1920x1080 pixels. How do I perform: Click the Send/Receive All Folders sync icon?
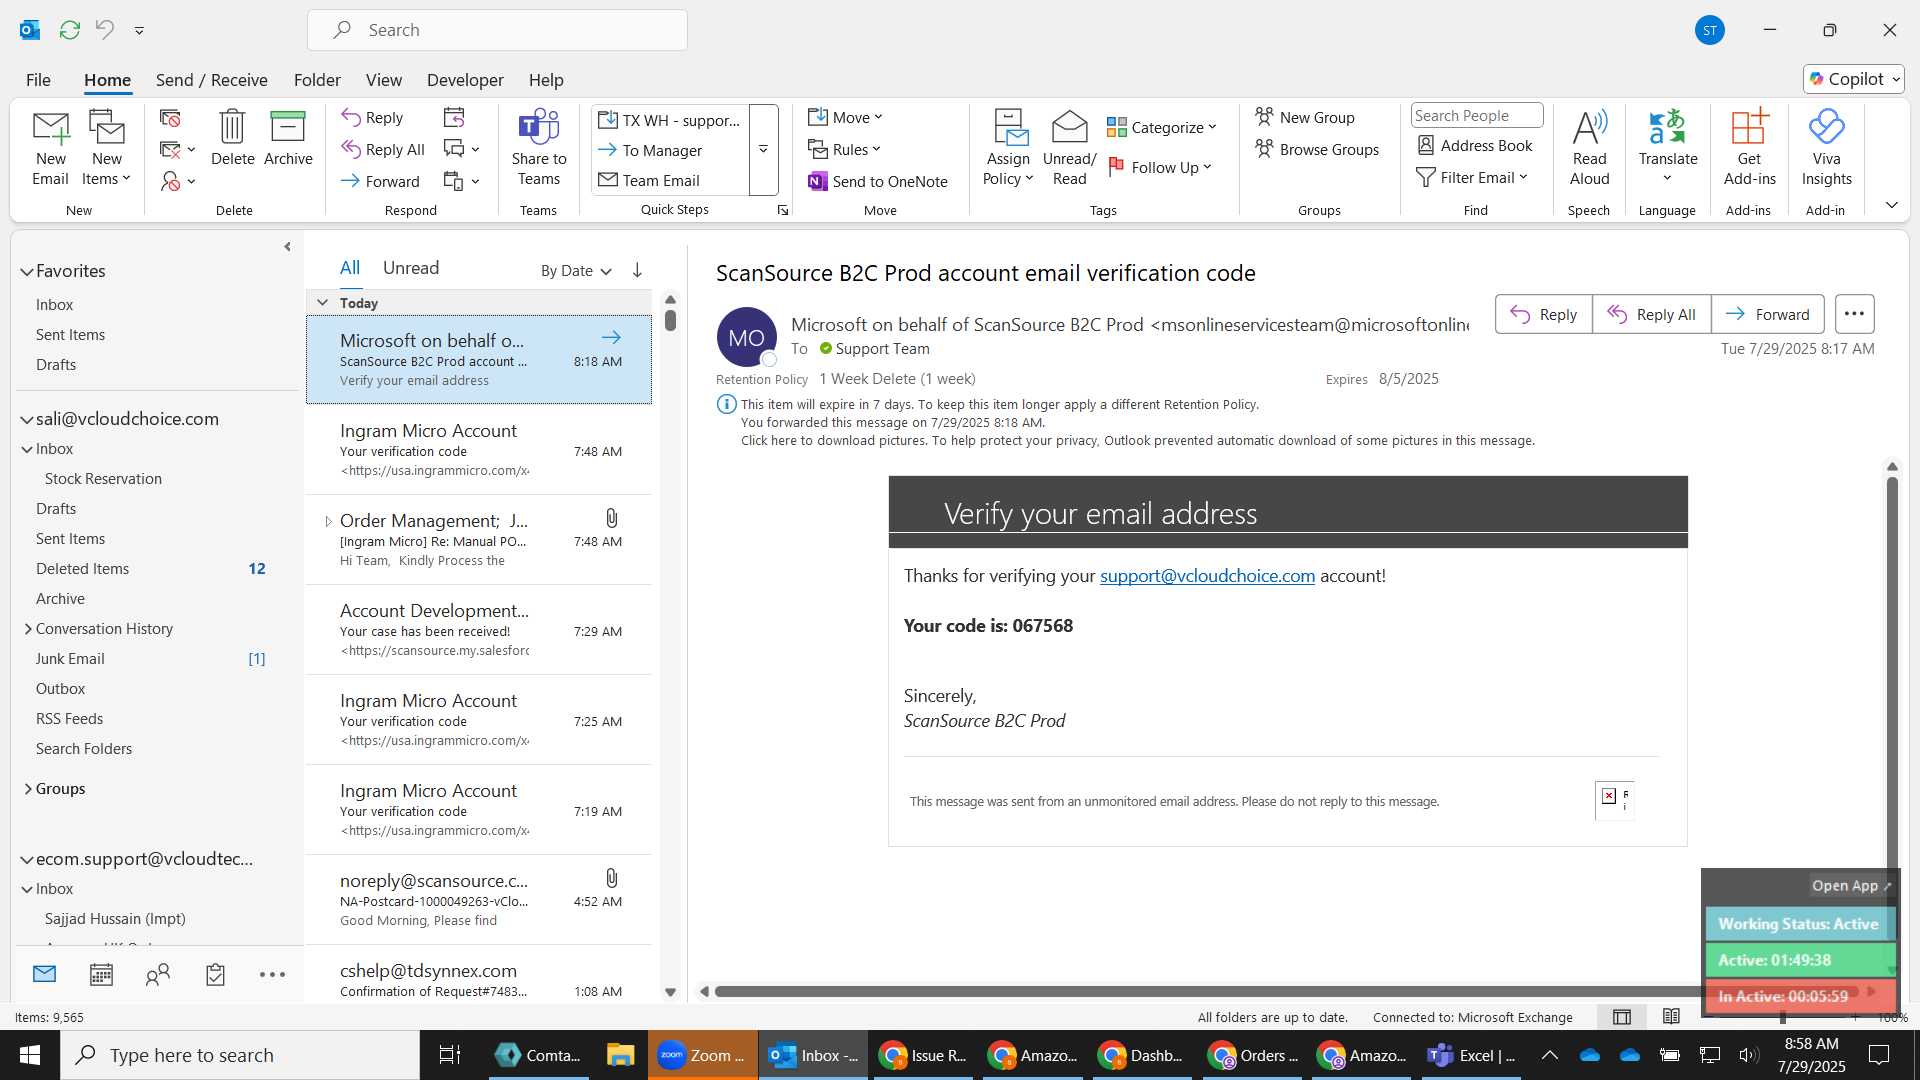pyautogui.click(x=69, y=30)
